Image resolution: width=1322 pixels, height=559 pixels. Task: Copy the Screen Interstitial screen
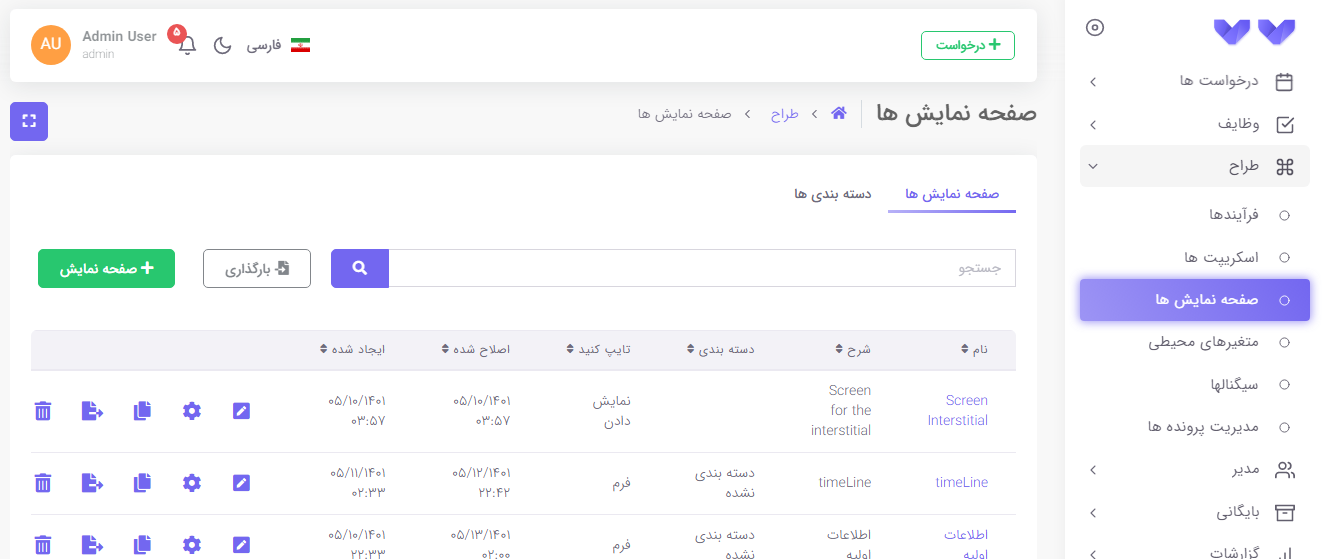pos(142,410)
